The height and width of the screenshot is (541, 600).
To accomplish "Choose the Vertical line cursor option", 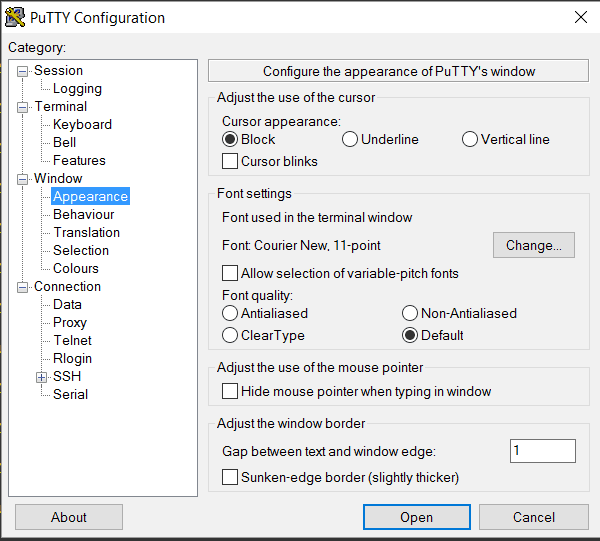I will [x=470, y=140].
